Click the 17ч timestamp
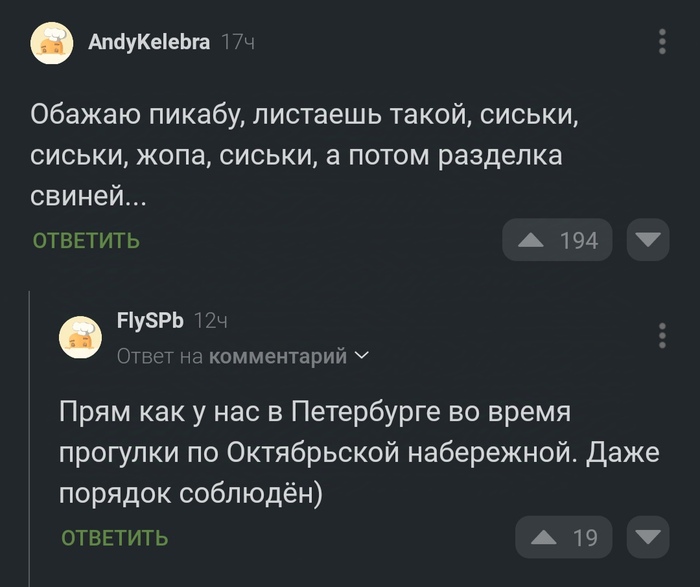The image size is (700, 587). 237,42
